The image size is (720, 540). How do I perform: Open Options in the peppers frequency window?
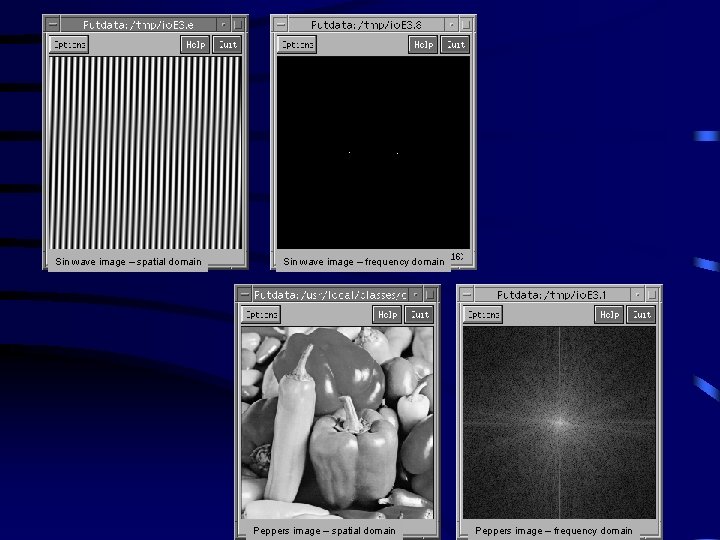click(483, 315)
